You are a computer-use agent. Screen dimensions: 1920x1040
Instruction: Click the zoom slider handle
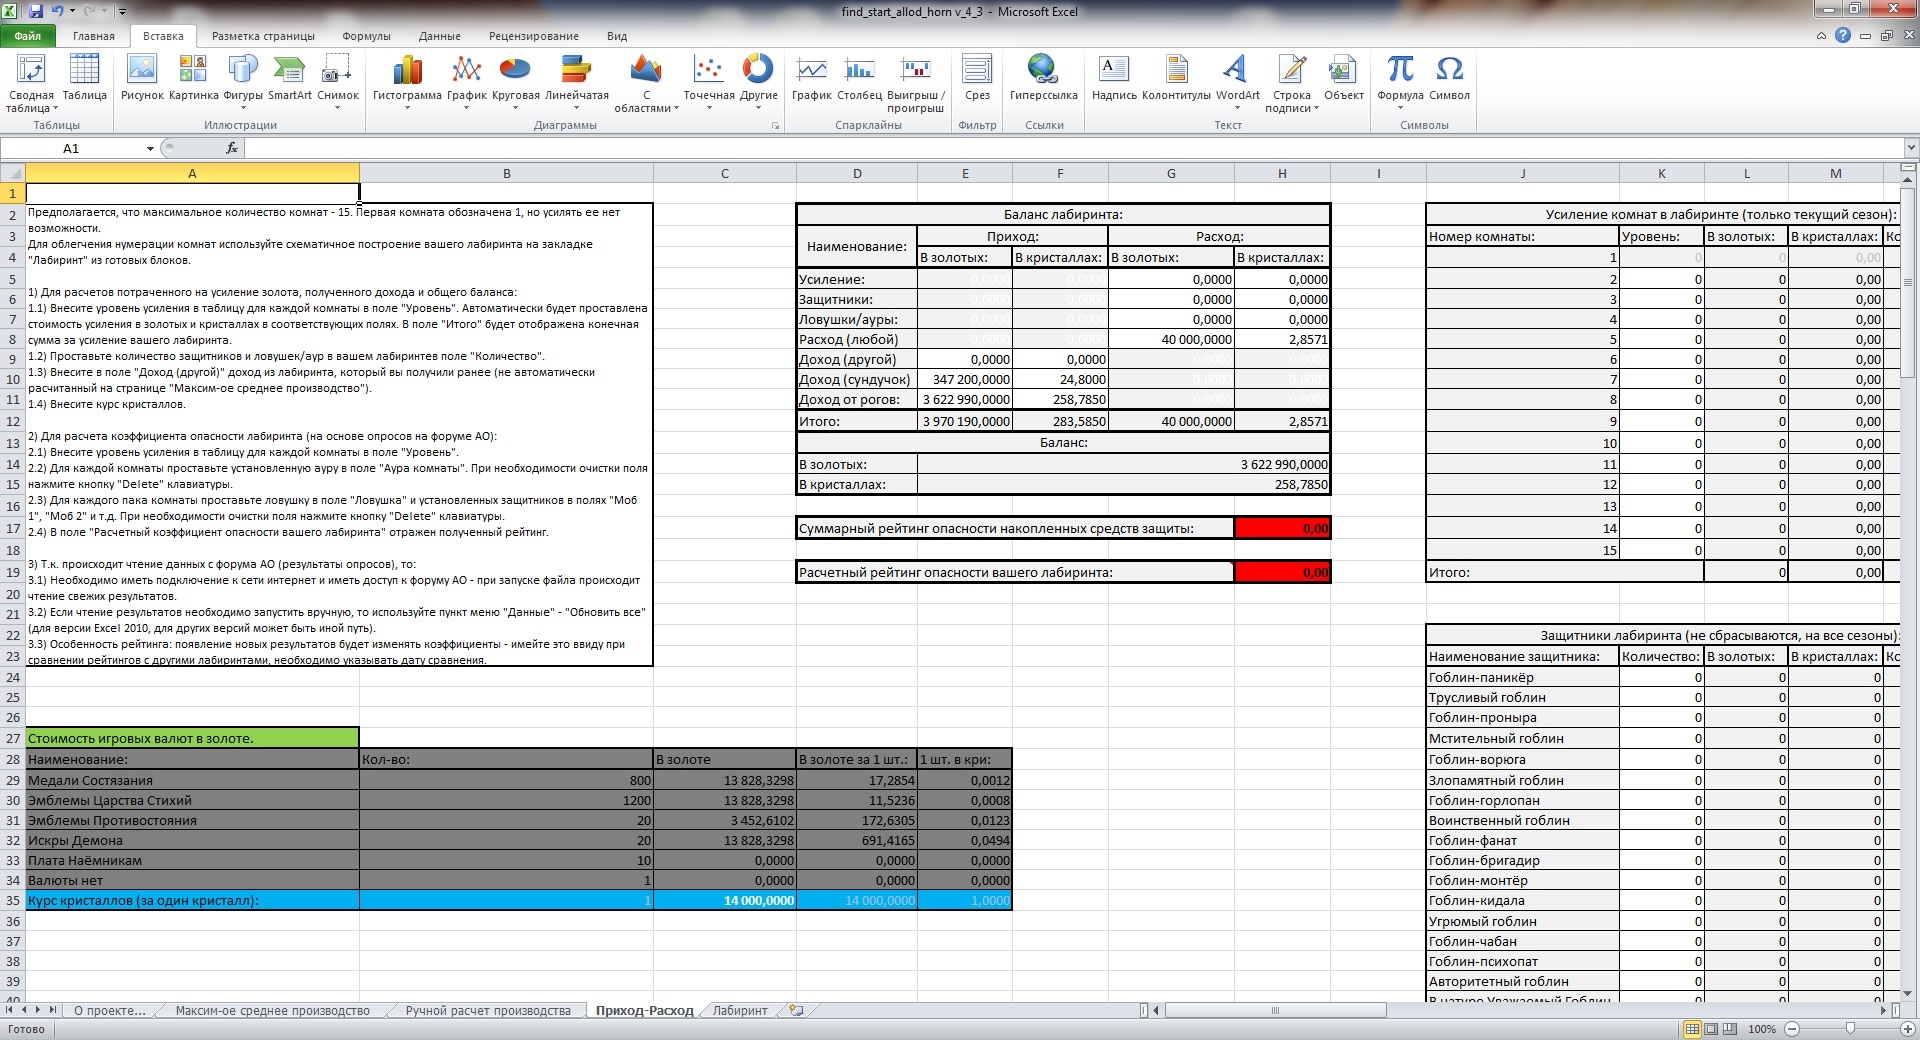click(1850, 1029)
